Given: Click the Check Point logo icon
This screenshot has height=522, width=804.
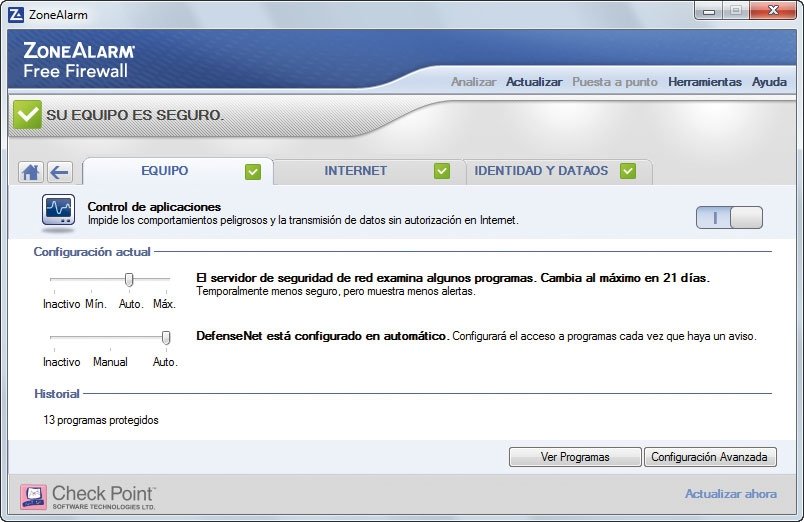Looking at the screenshot, I should coord(33,497).
